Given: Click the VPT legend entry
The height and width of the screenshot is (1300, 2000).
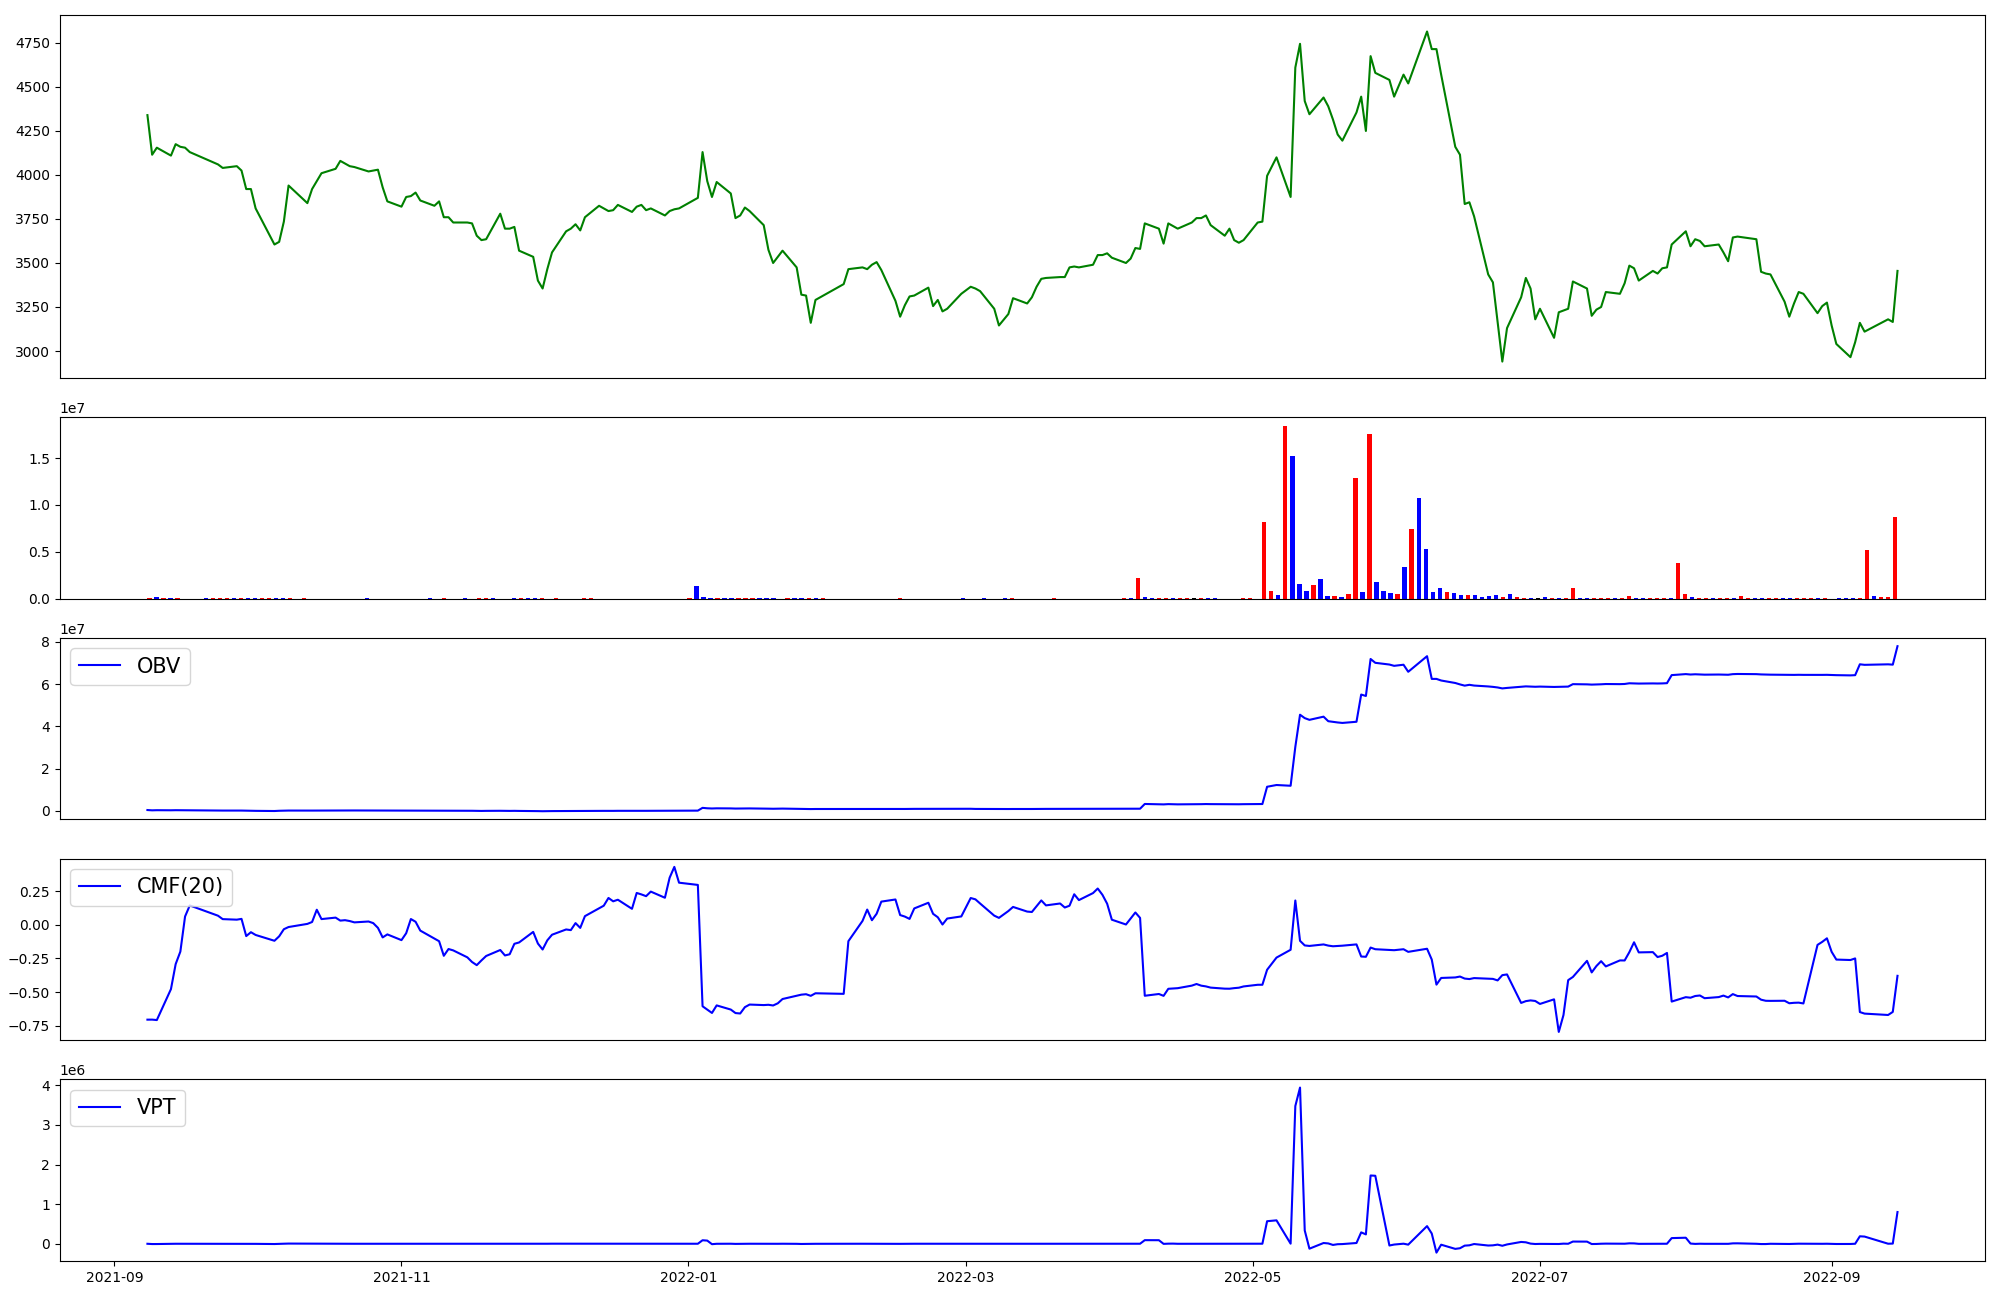Looking at the screenshot, I should tap(156, 1107).
